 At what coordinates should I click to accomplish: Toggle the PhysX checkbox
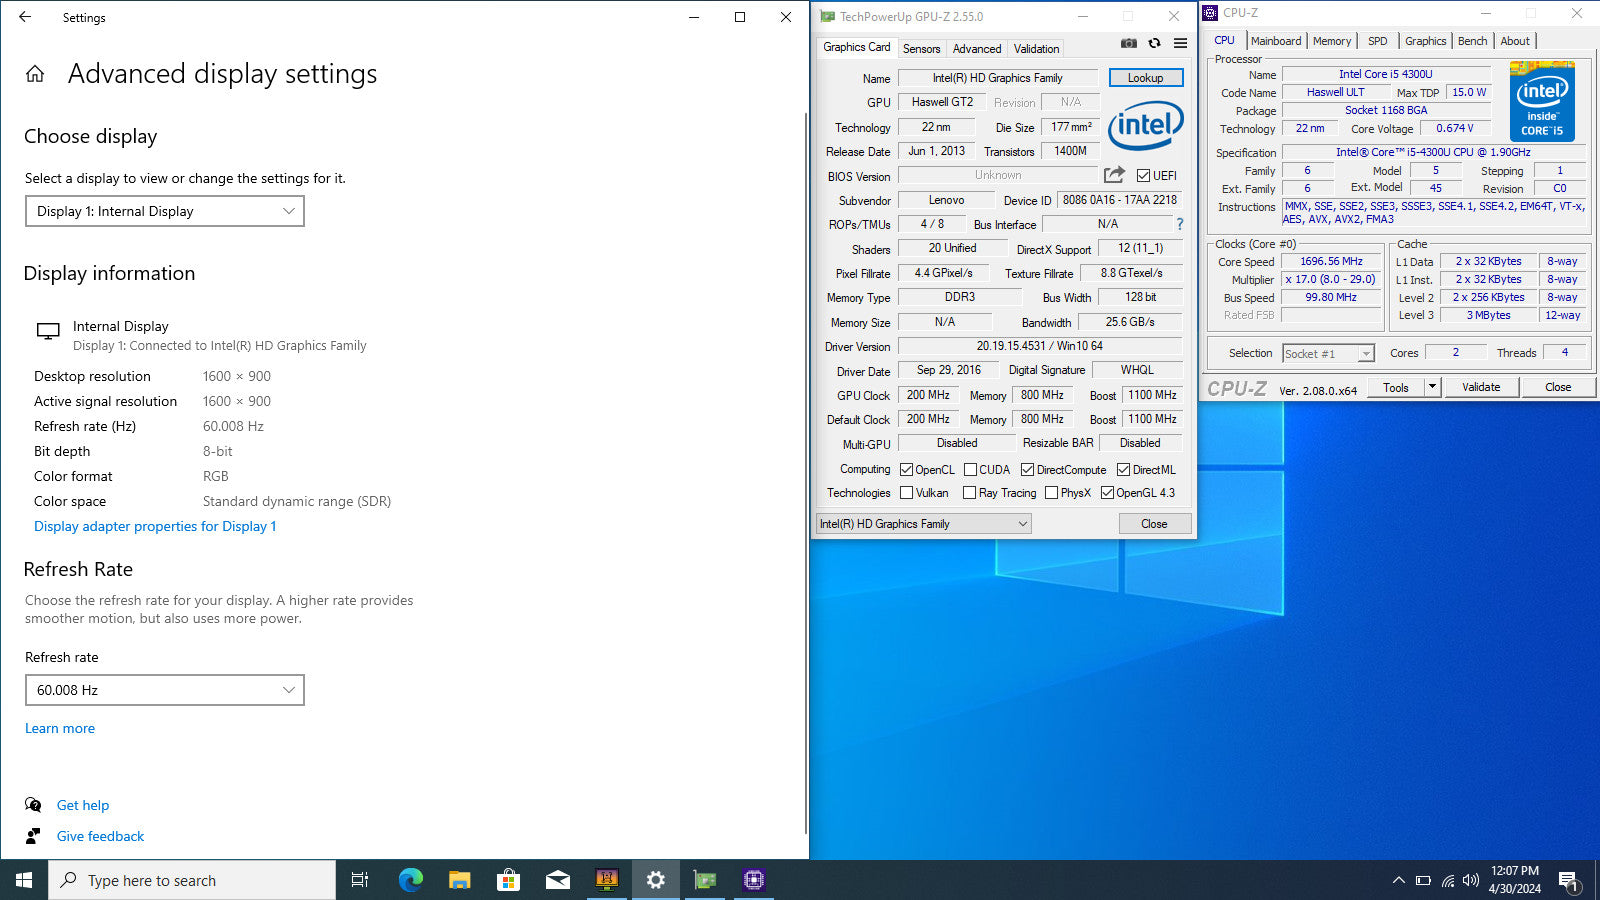click(x=1051, y=492)
